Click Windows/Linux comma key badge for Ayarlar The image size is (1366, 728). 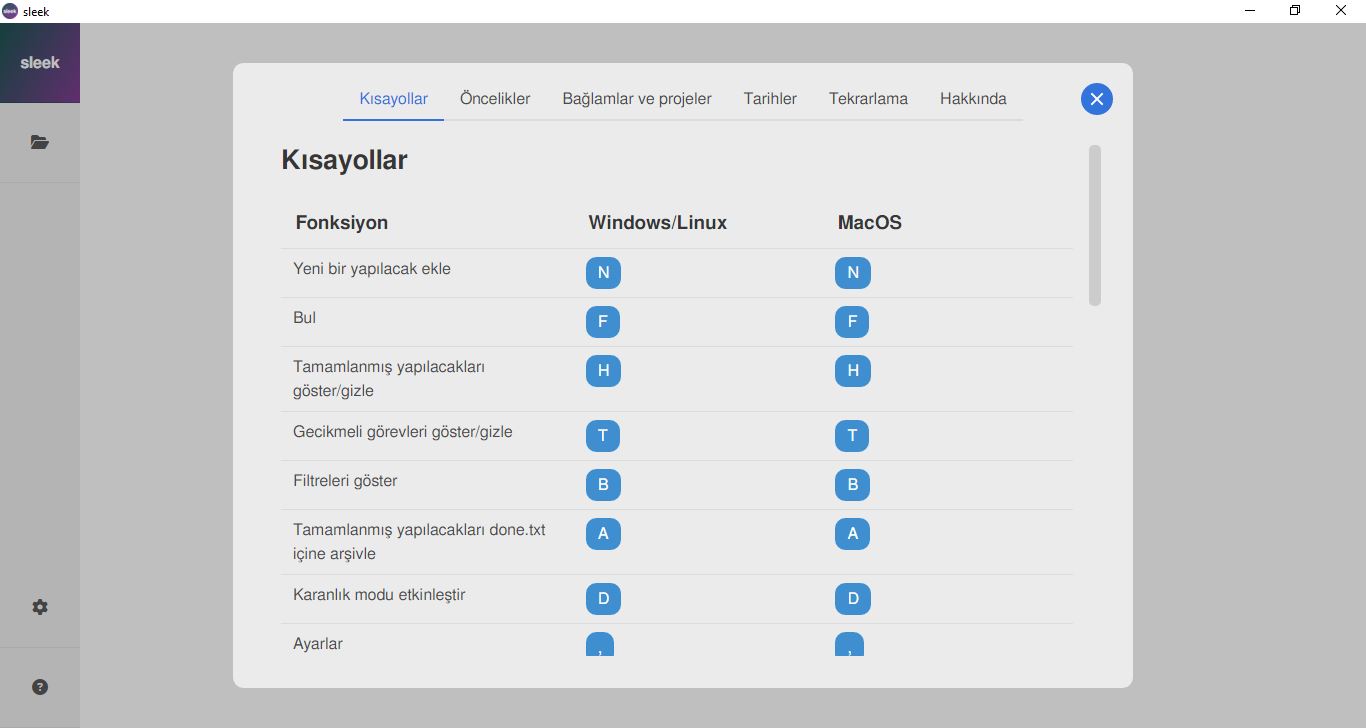point(600,644)
